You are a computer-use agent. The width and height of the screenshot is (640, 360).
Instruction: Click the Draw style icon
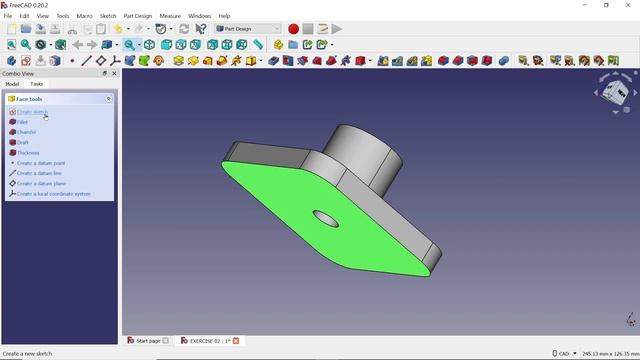[40, 44]
